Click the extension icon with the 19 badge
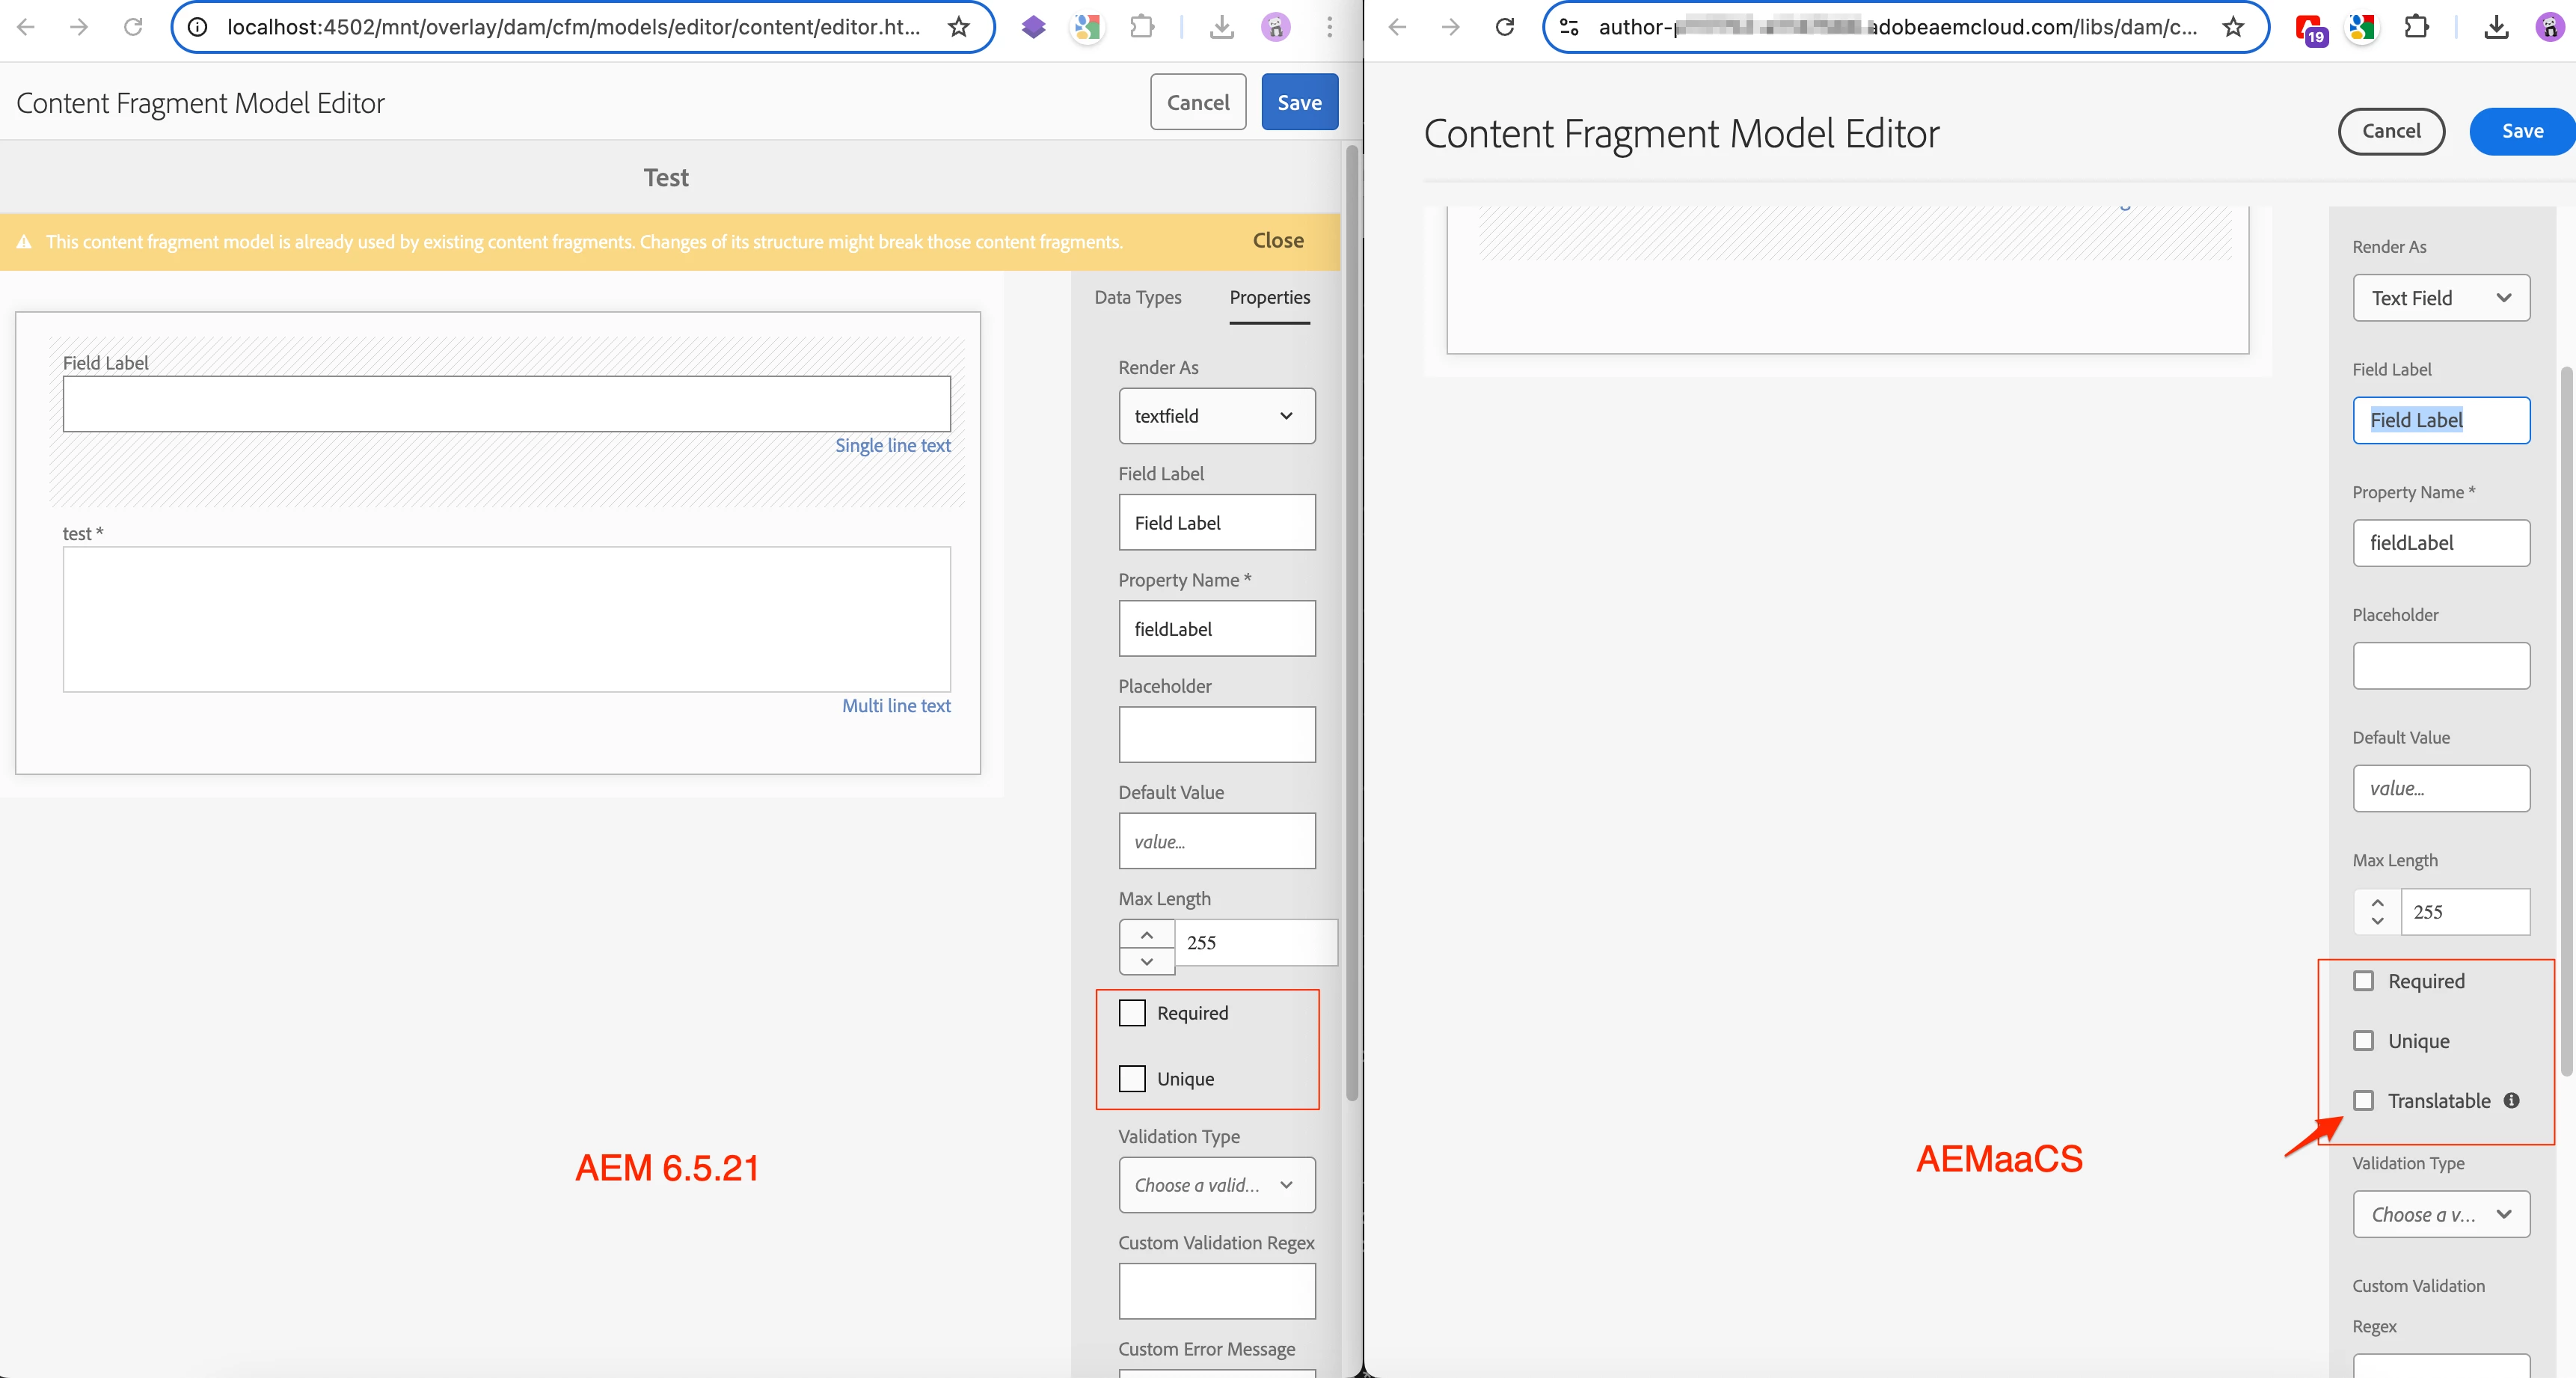The height and width of the screenshot is (1378, 2576). (x=2309, y=29)
